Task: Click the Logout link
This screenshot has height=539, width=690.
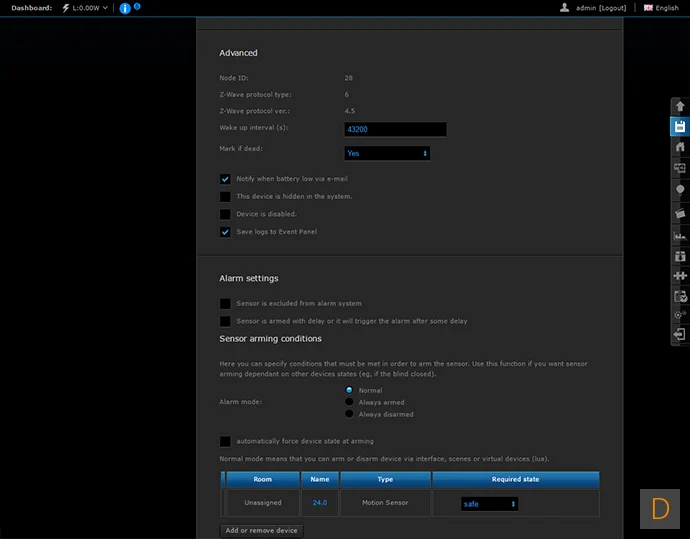Action: 613,8
